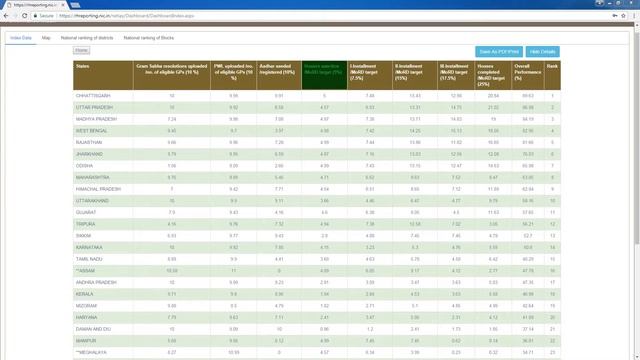
Task: Open National ranking of districts tab
Action: click(87, 38)
